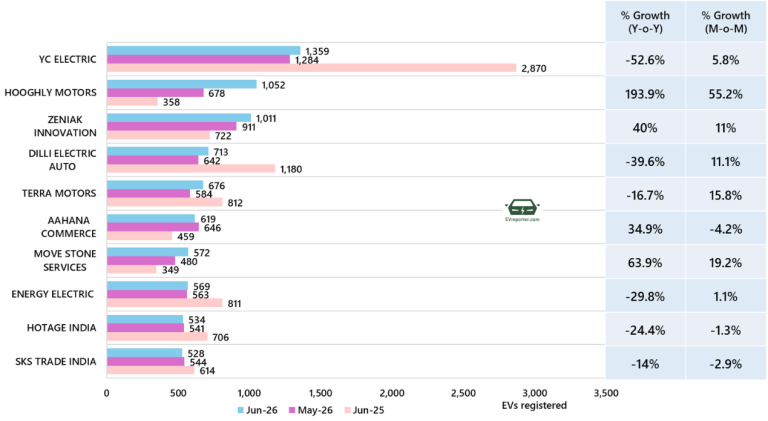The image size is (768, 421).
Task: Click Aahana Commerce's May-26 value 646
Action: tap(213, 228)
